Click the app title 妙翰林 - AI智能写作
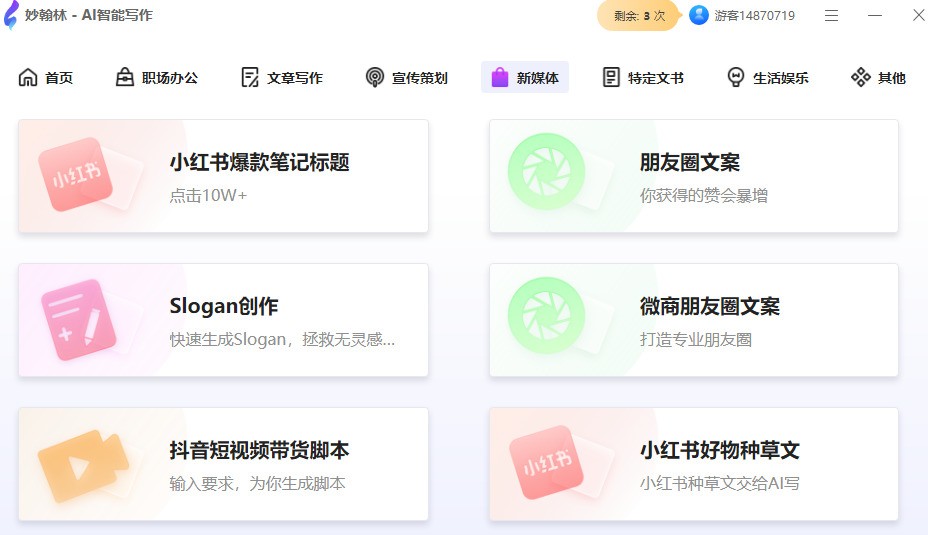The image size is (928, 535). pyautogui.click(x=89, y=15)
